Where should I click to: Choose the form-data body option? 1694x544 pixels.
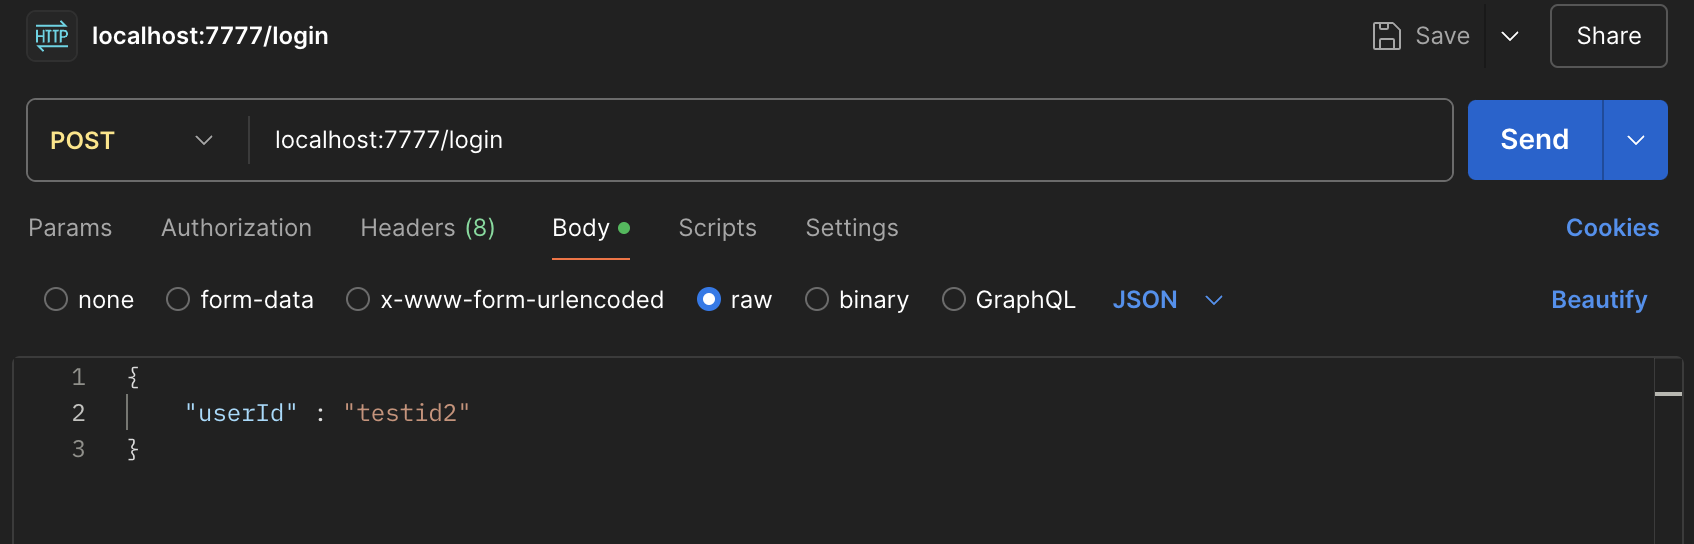click(x=178, y=300)
